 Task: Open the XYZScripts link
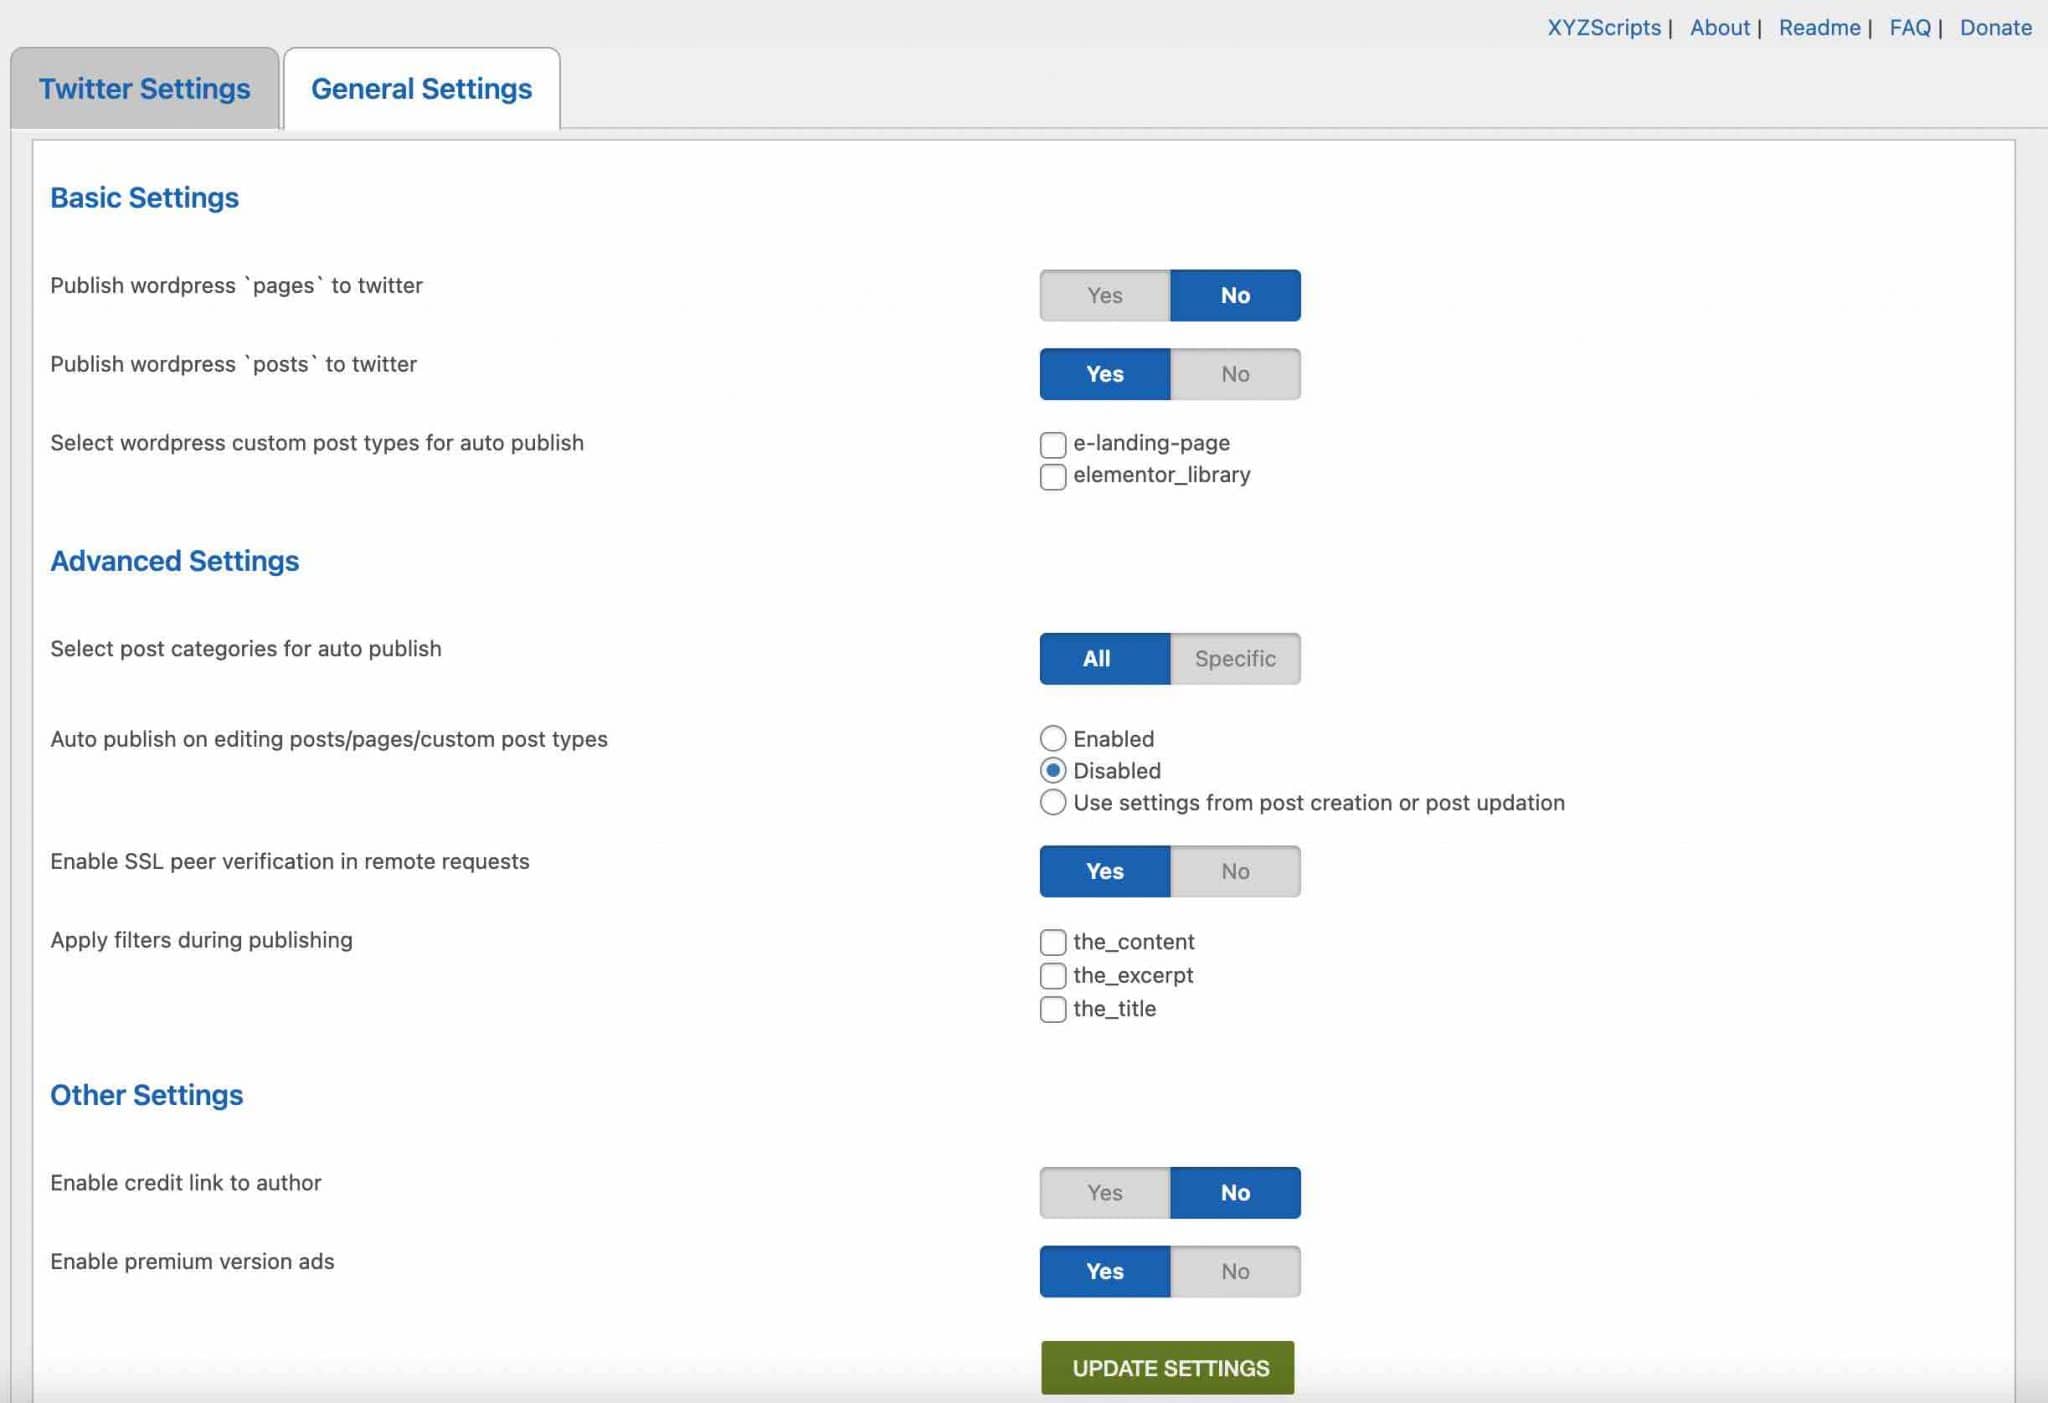coord(1603,27)
